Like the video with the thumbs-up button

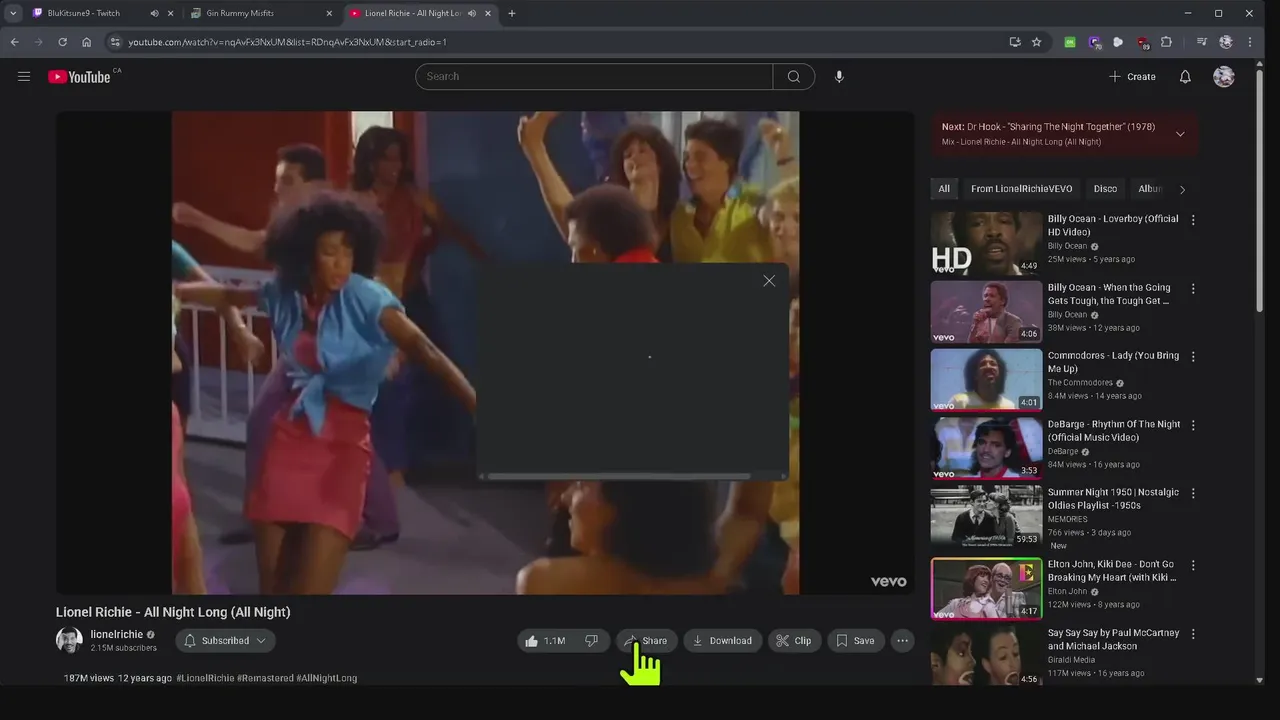(546, 641)
